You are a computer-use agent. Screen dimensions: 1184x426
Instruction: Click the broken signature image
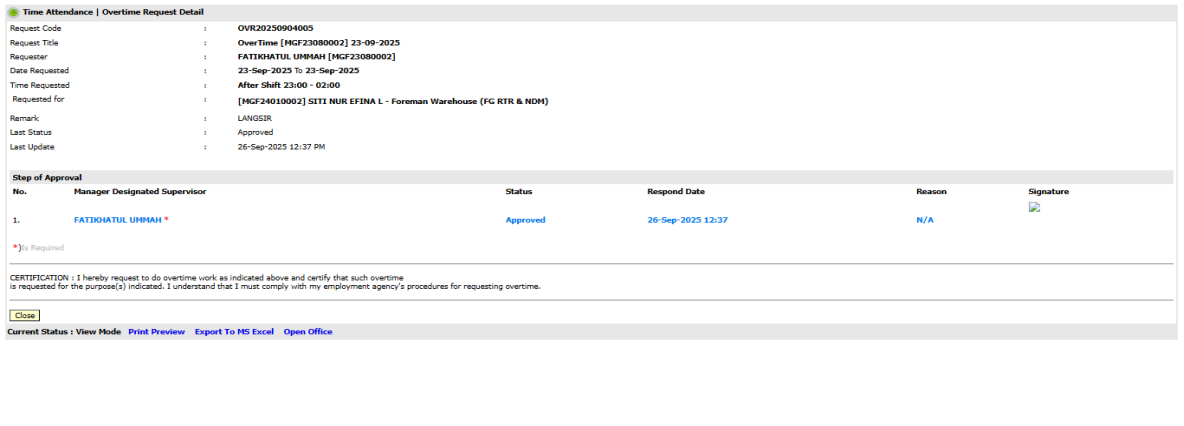(x=1035, y=208)
